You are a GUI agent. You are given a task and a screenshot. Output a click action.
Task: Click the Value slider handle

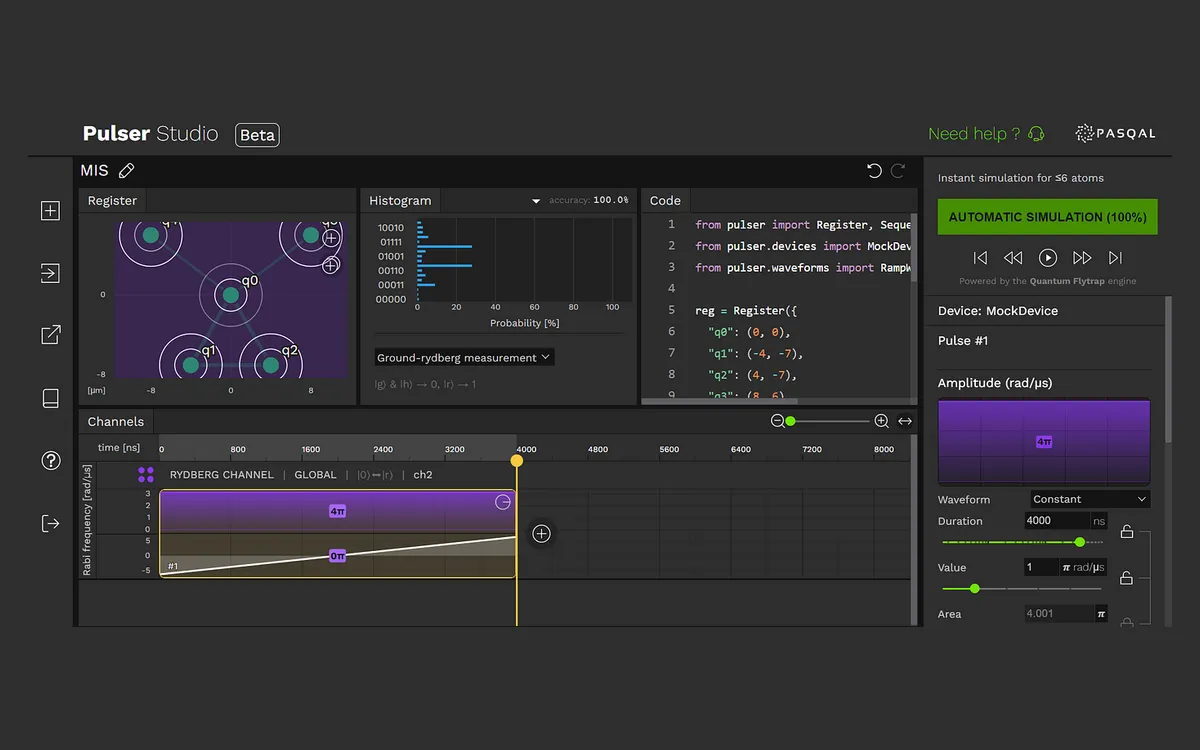point(974,588)
